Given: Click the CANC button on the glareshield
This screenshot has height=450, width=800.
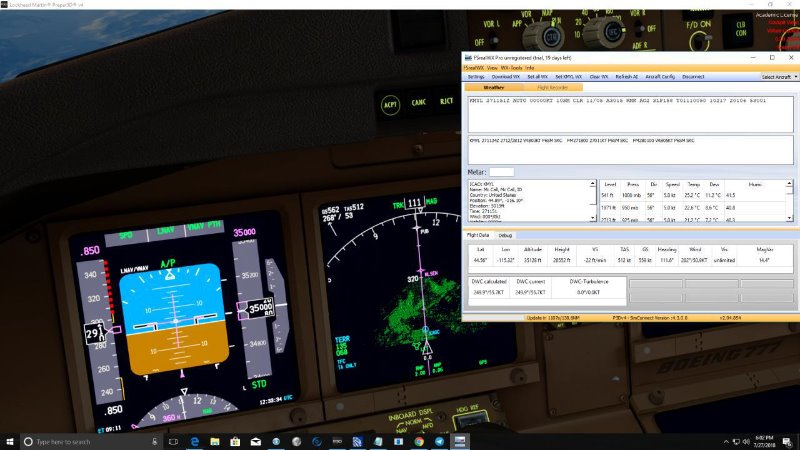Looking at the screenshot, I should [x=418, y=103].
